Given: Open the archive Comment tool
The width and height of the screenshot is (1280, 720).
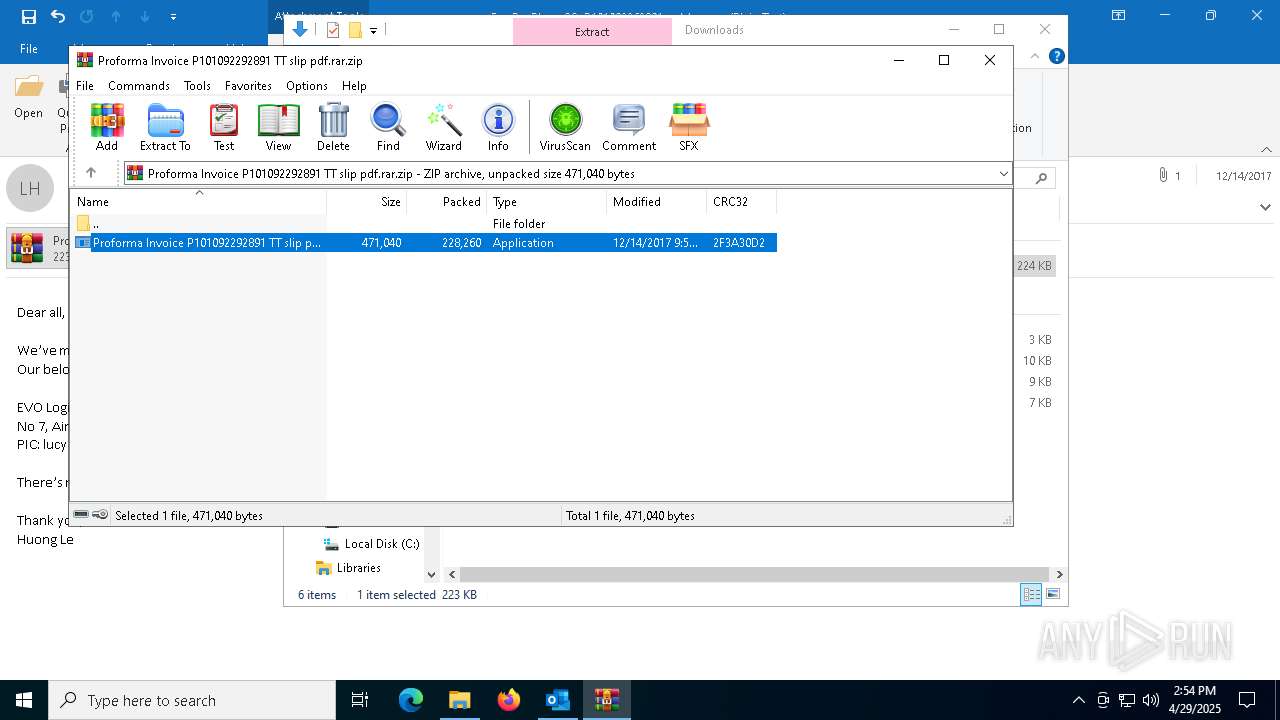Looking at the screenshot, I should point(629,128).
